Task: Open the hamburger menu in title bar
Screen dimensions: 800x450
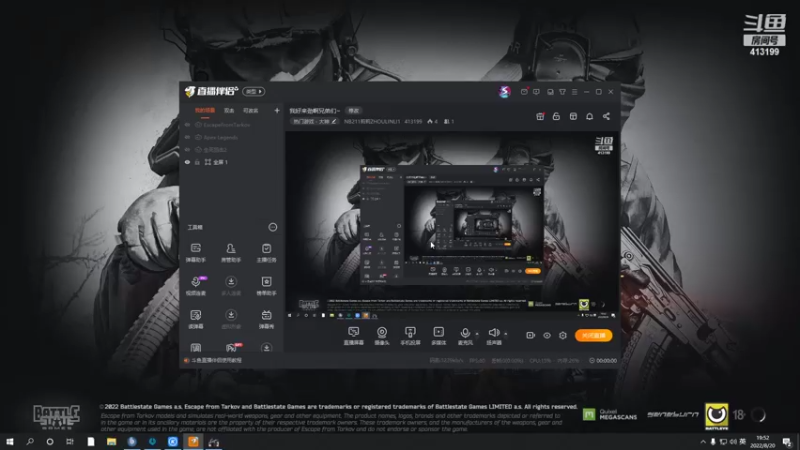Action: (574, 92)
